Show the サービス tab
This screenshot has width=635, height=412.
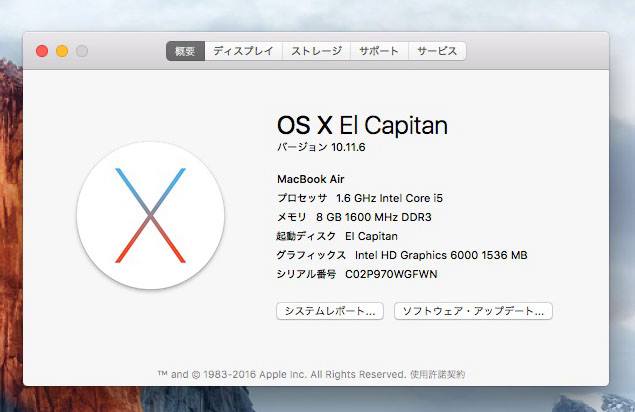(x=437, y=51)
